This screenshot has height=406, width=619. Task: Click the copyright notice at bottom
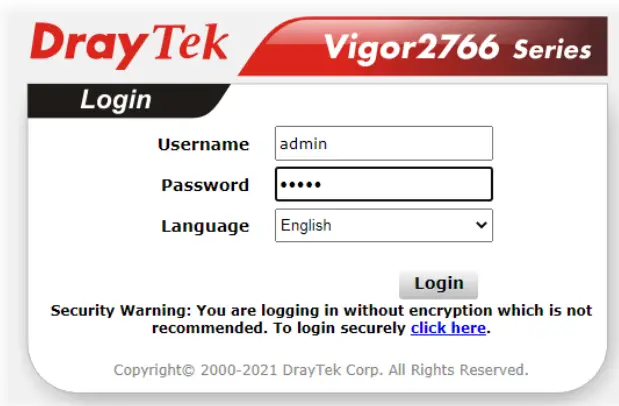[321, 370]
